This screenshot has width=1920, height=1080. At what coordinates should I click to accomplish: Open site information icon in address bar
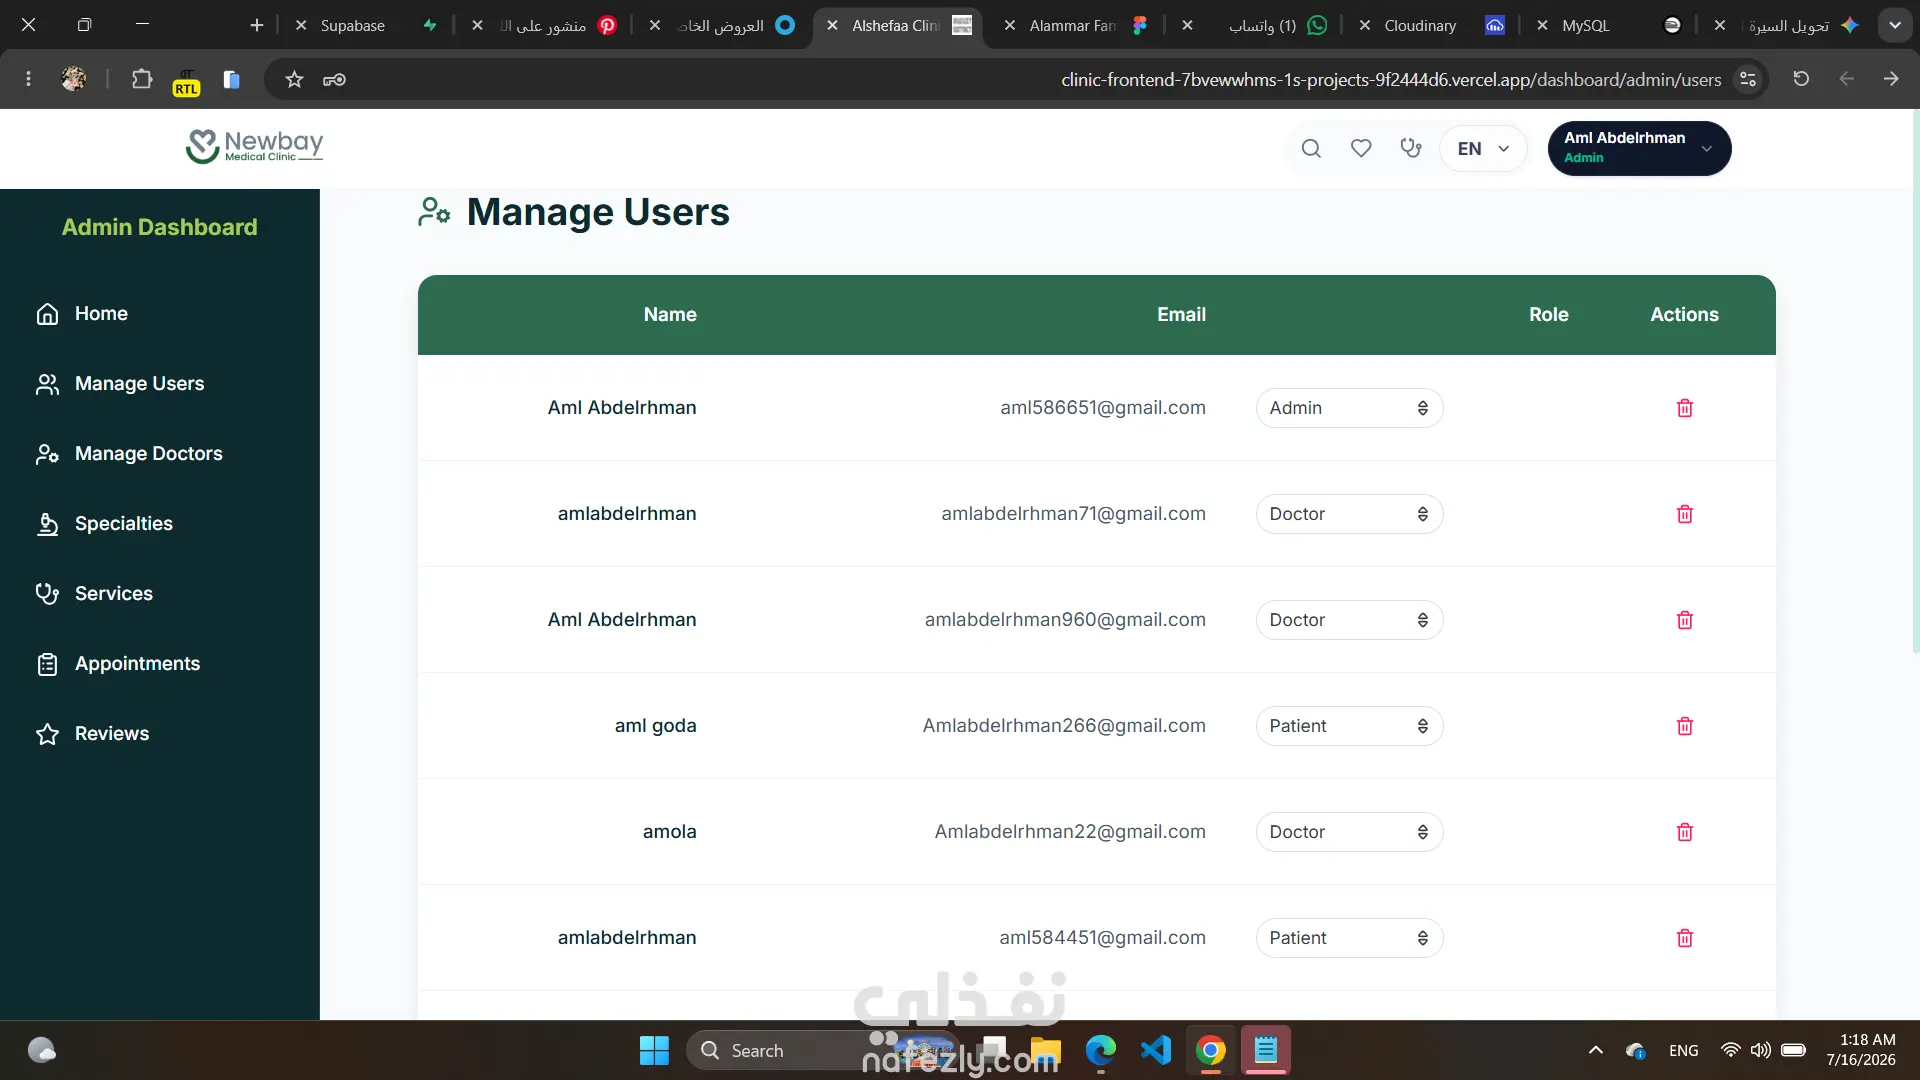point(1748,79)
